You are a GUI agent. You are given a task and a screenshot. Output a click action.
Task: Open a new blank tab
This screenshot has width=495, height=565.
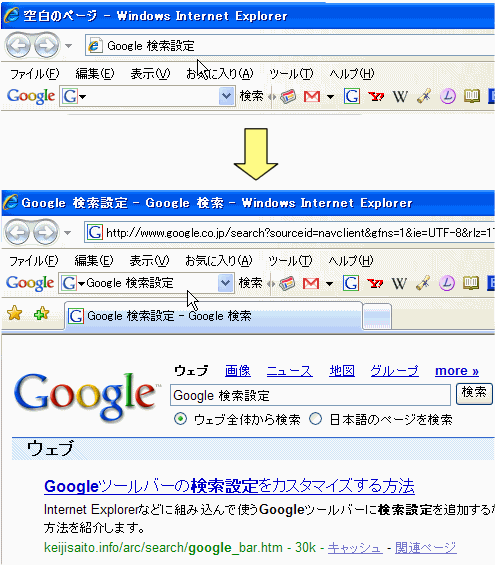[x=377, y=316]
